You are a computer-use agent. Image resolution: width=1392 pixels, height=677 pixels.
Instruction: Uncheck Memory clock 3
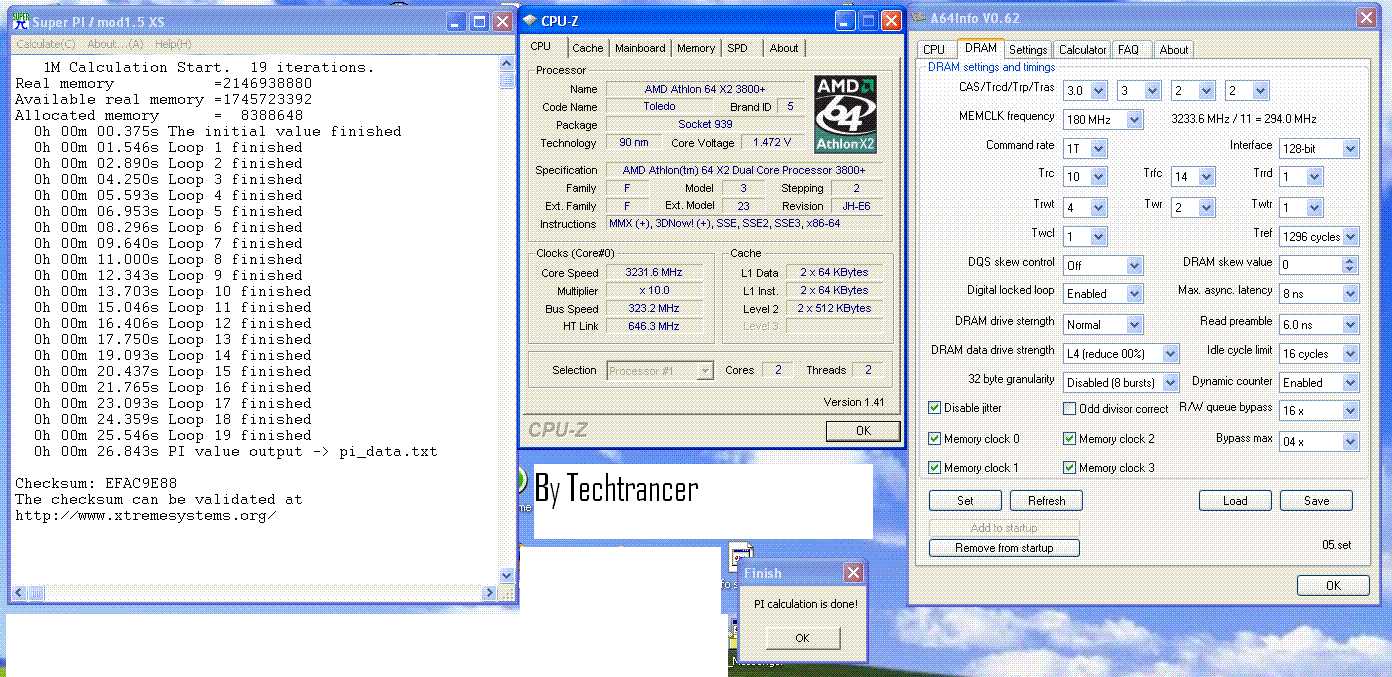tap(1070, 467)
